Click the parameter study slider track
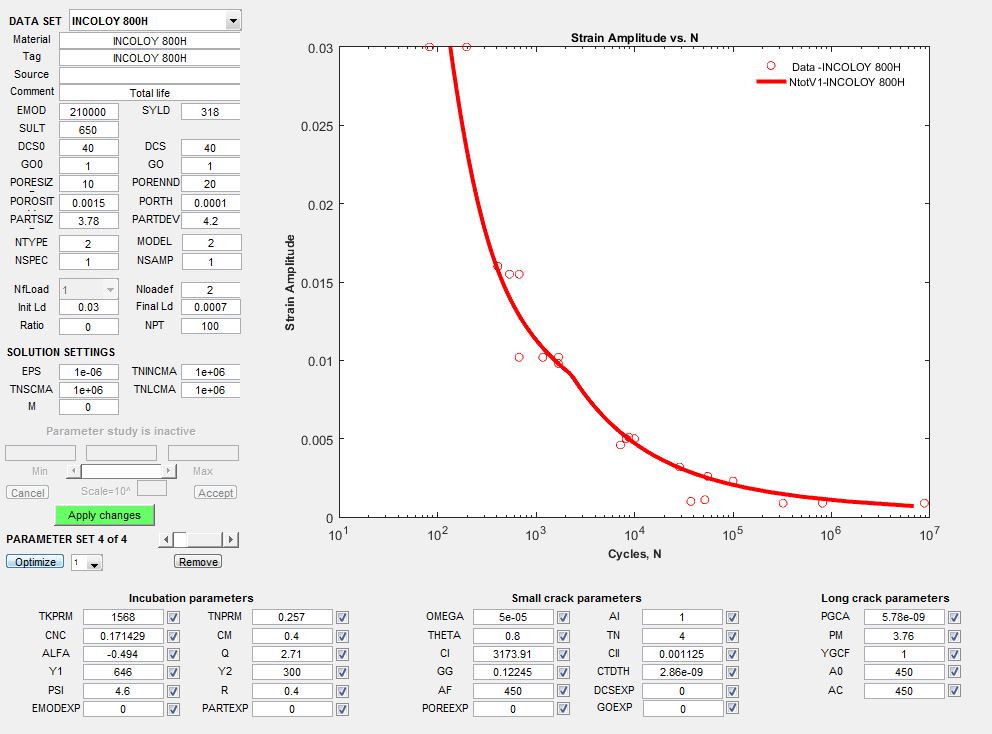 (120, 471)
